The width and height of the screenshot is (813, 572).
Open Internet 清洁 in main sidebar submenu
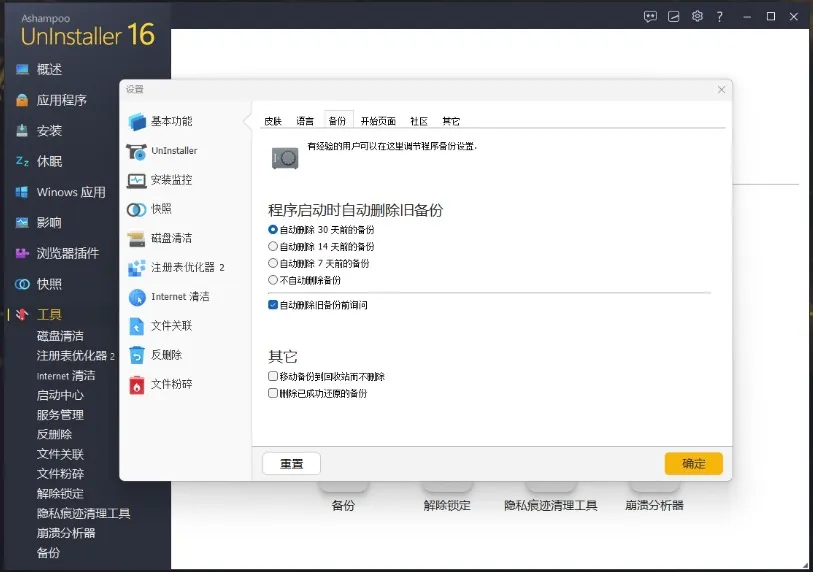[x=66, y=375]
